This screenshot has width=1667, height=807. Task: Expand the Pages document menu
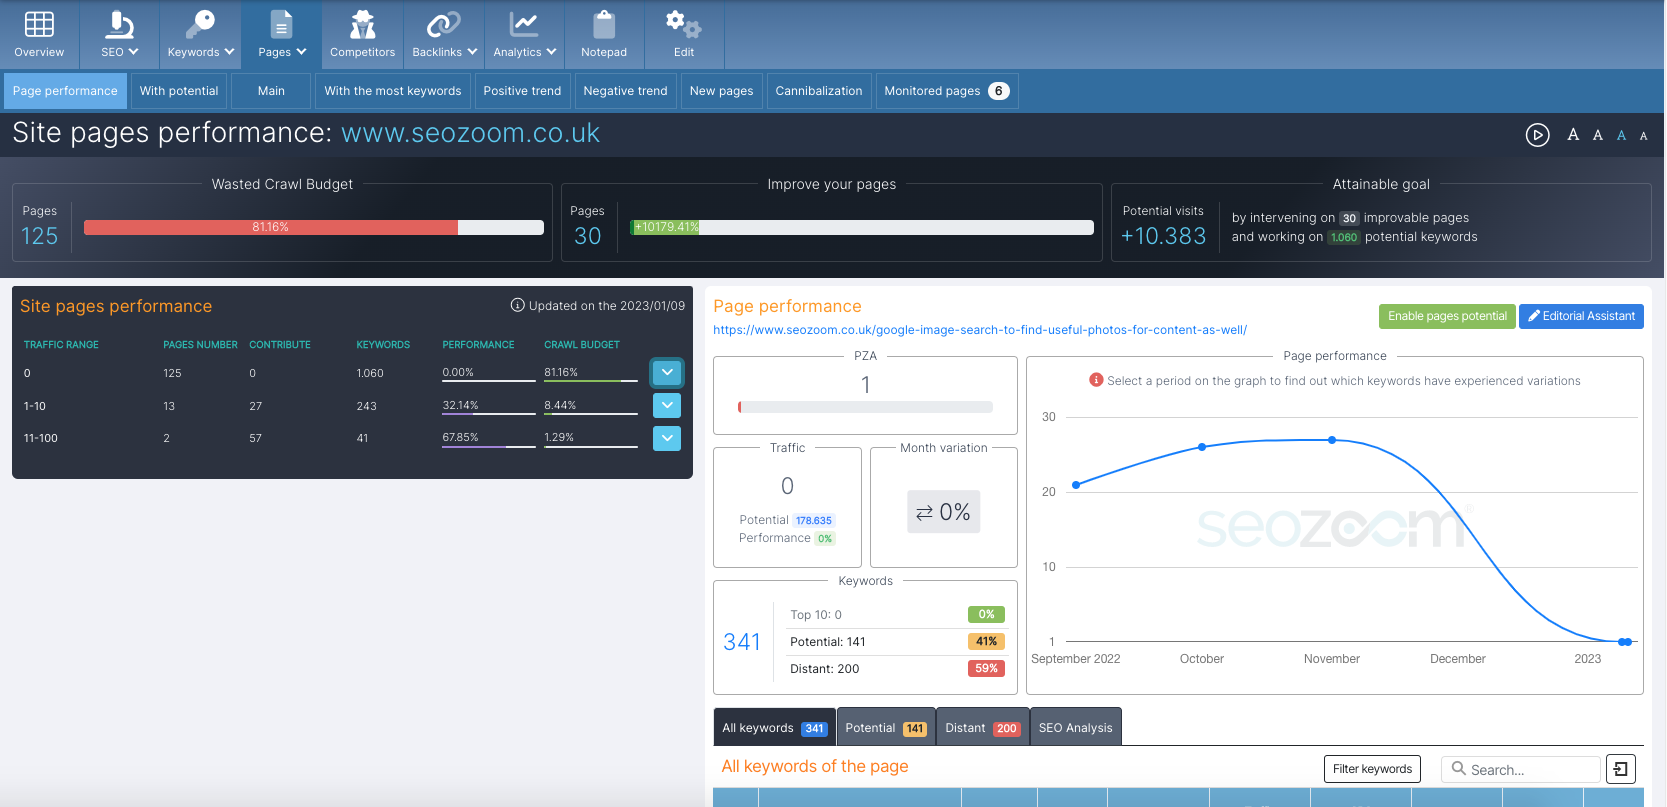281,34
